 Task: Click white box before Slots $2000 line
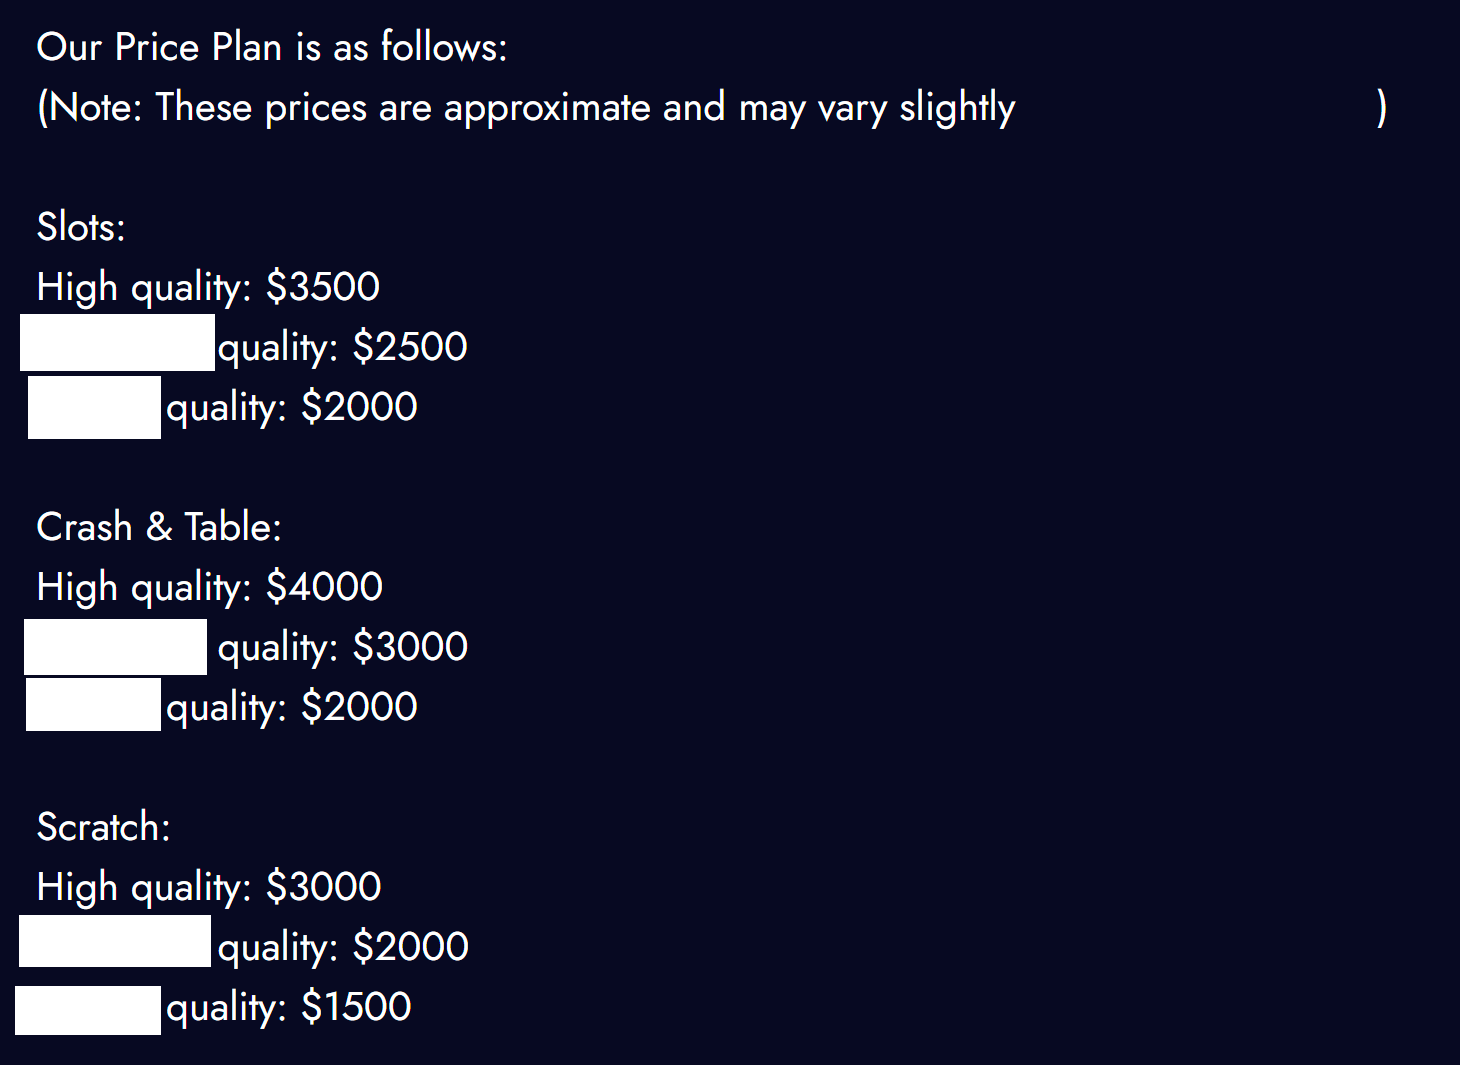coord(94,407)
